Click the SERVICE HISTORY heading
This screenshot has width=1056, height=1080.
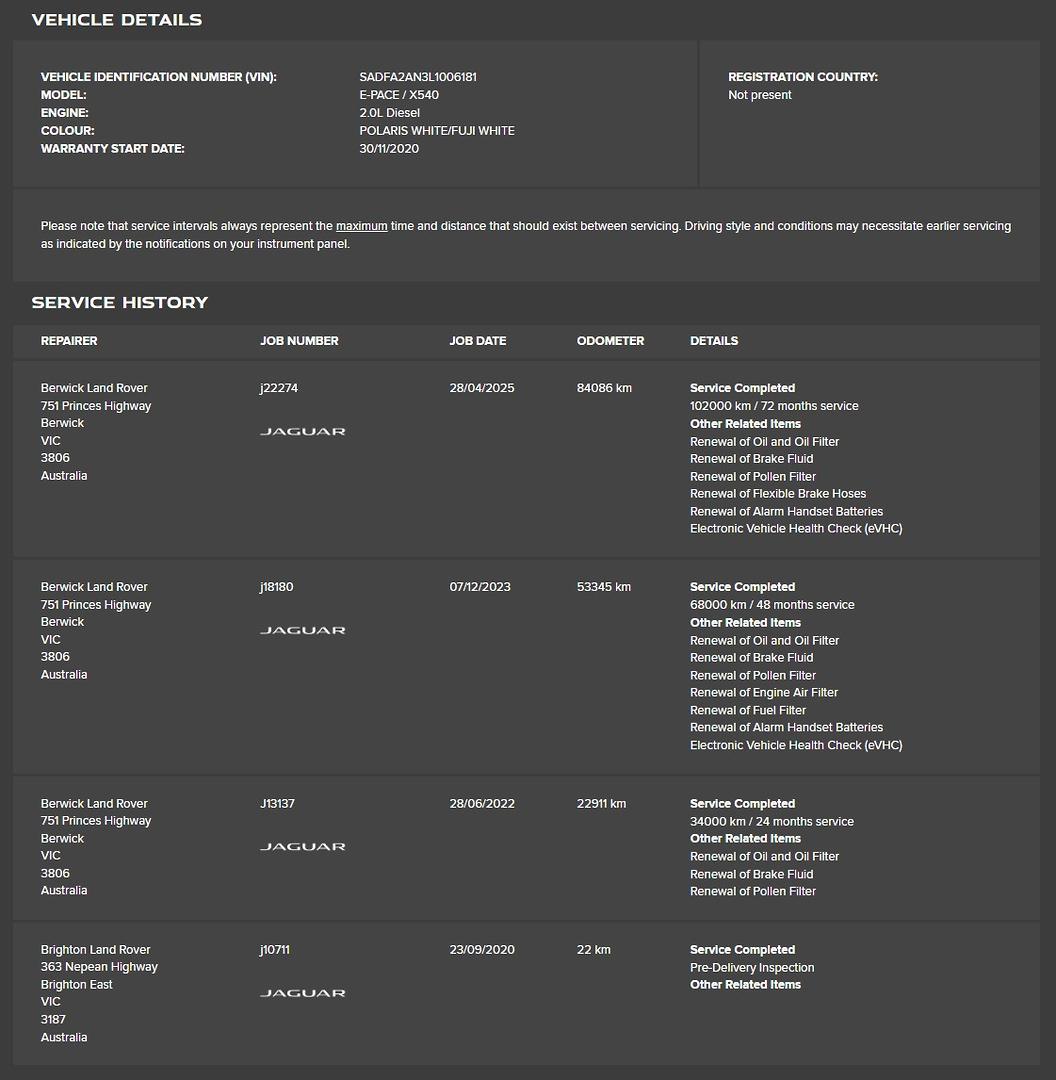120,302
